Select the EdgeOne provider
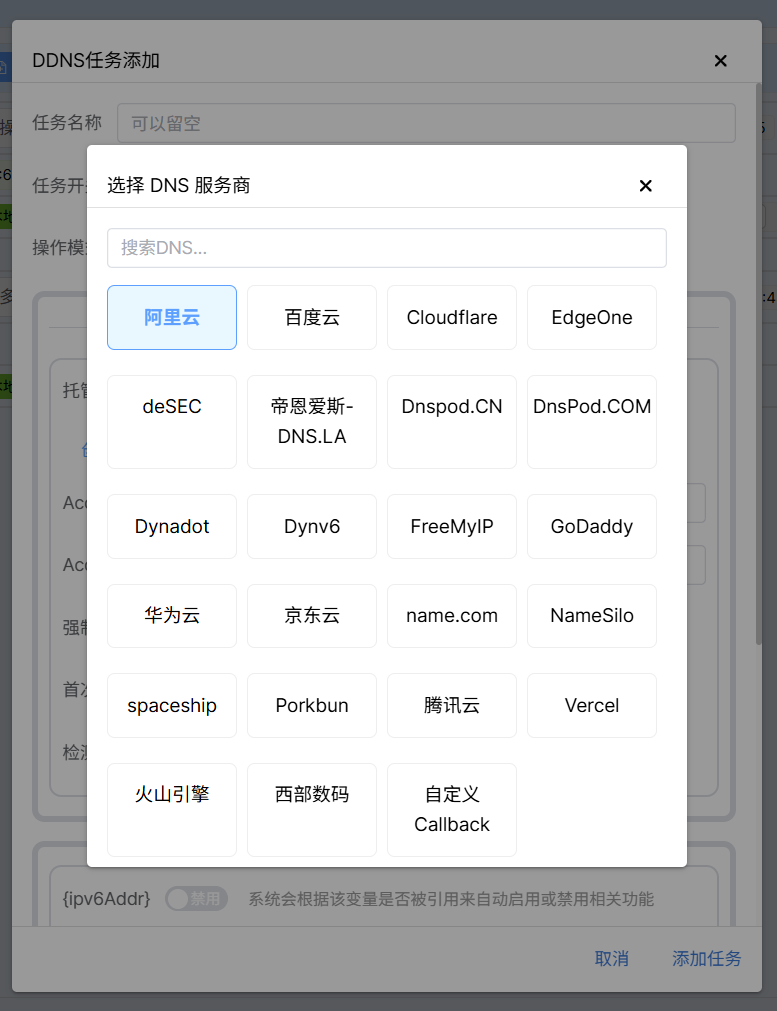Screen dimensions: 777x1011 pyautogui.click(x=591, y=317)
